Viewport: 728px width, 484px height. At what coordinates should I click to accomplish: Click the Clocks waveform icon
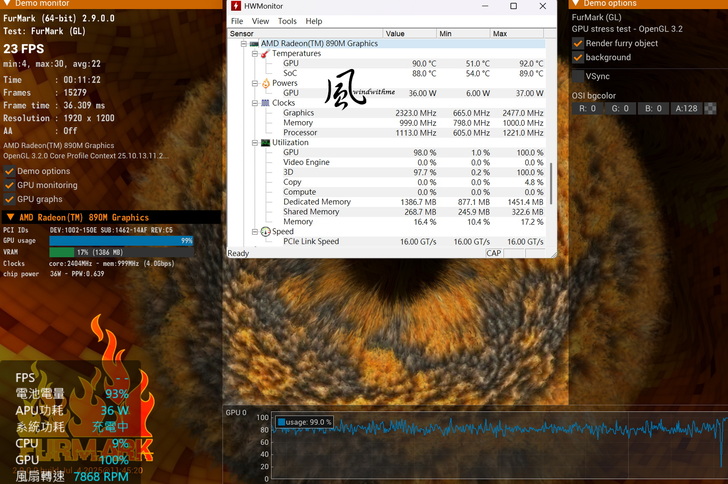265,103
